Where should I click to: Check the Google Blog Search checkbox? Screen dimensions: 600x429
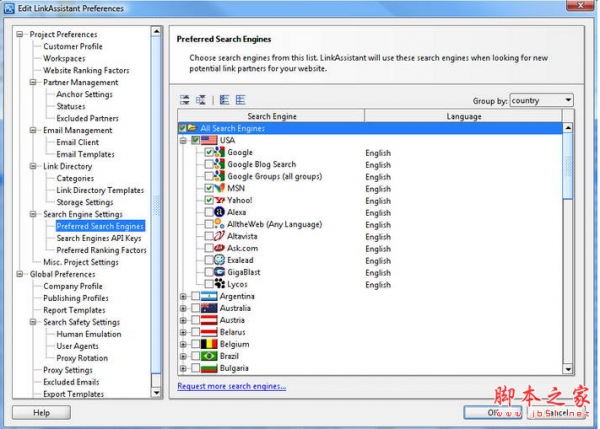click(x=209, y=164)
